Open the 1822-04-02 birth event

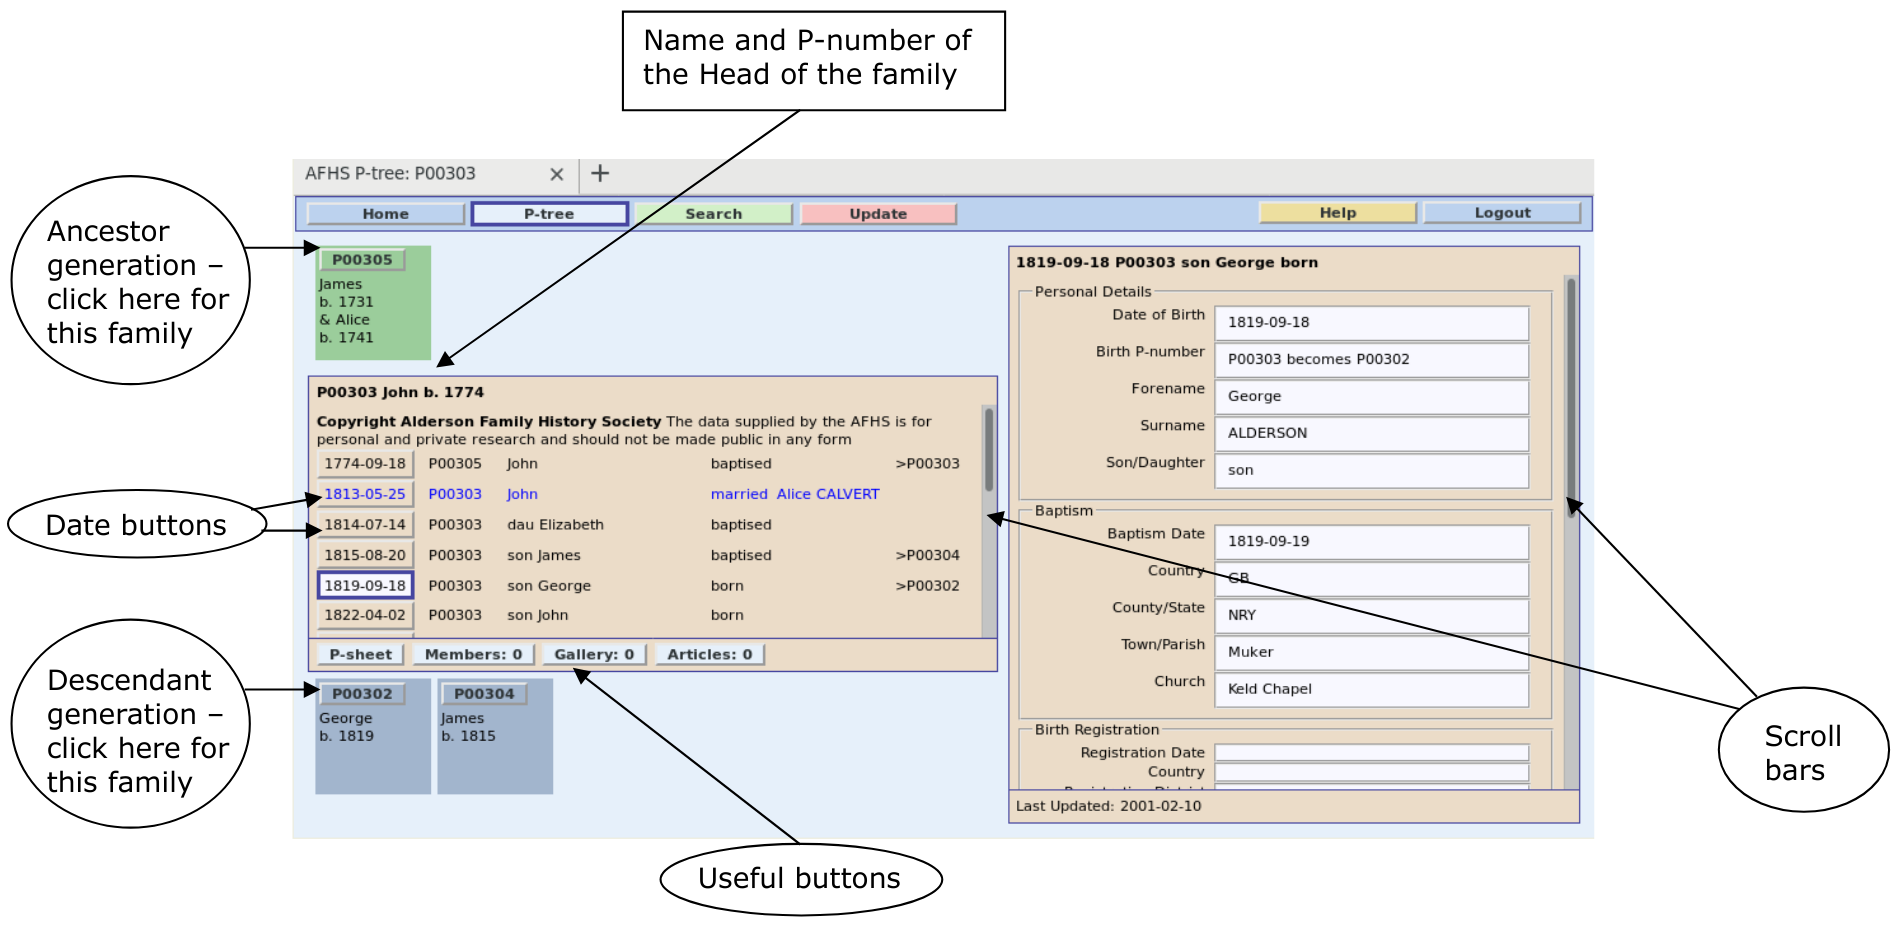click(x=365, y=616)
